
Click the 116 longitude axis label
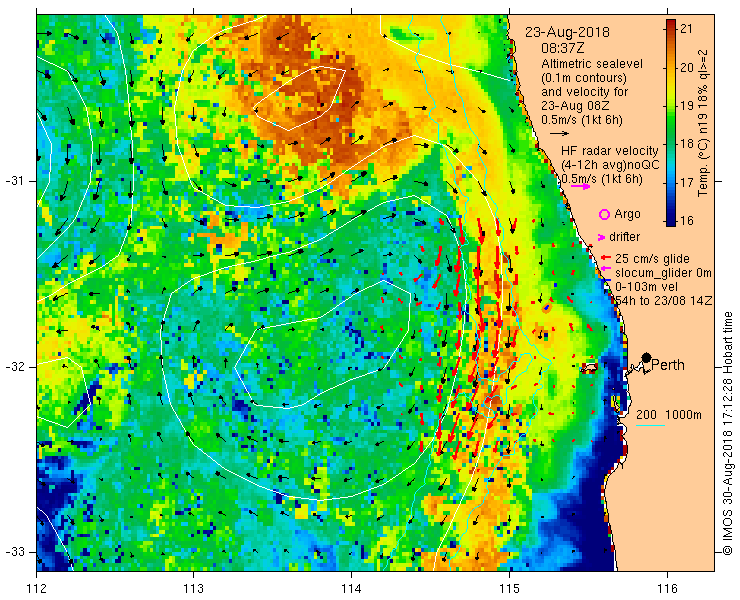point(667,589)
